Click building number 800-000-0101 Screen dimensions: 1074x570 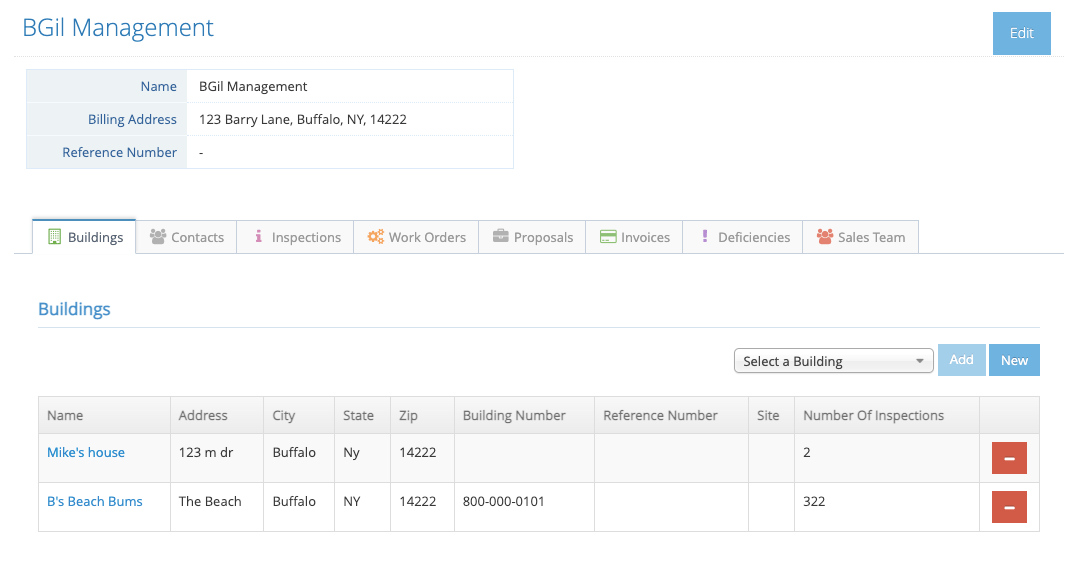pyautogui.click(x=503, y=501)
